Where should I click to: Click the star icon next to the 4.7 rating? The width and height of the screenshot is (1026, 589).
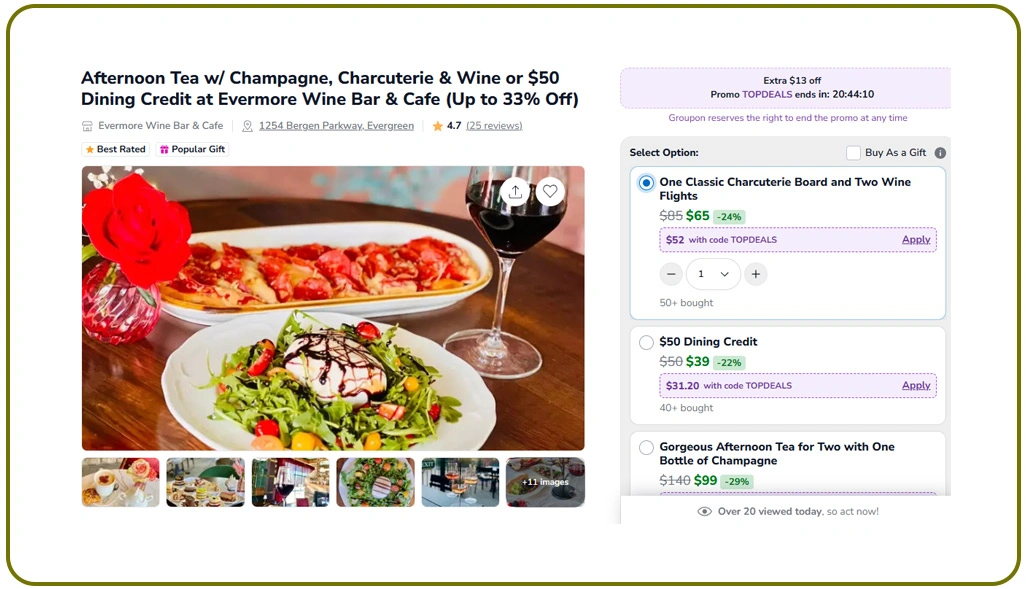[437, 125]
